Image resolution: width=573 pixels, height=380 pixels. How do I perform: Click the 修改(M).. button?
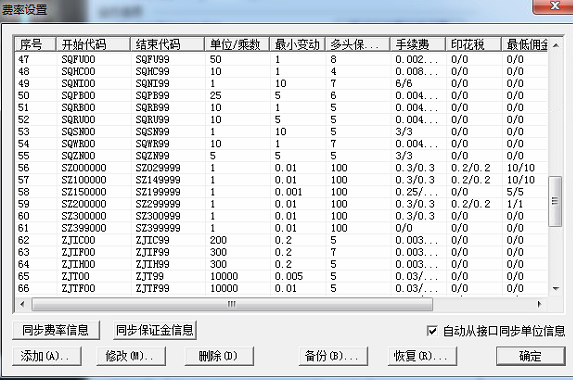click(x=131, y=356)
